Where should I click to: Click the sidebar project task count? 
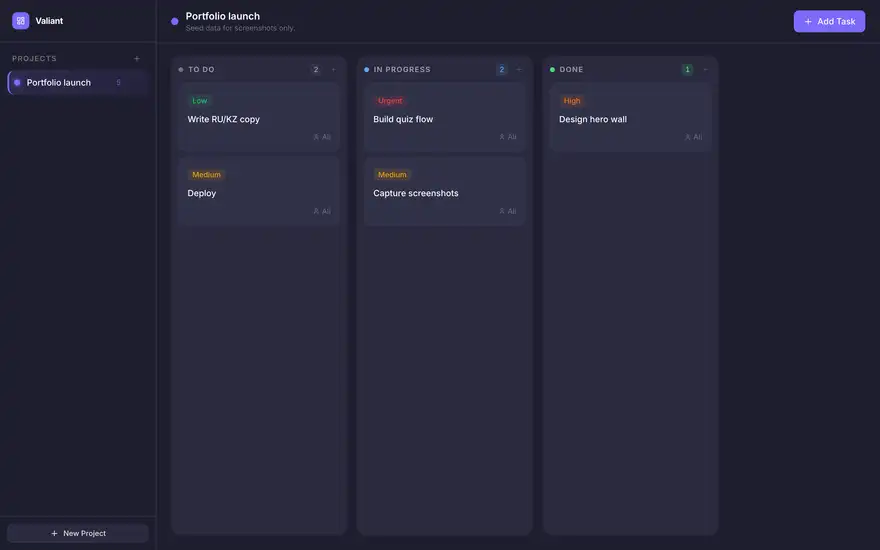tap(118, 82)
